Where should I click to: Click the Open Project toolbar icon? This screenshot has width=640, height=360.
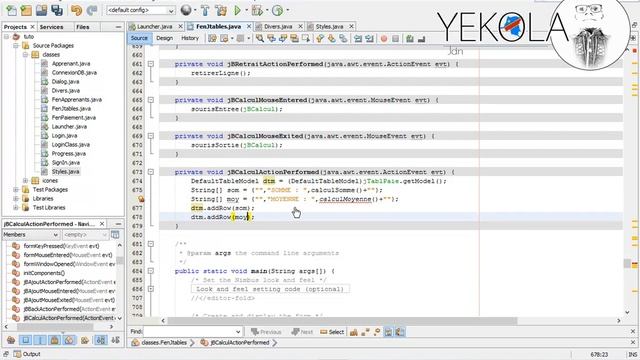(41, 10)
